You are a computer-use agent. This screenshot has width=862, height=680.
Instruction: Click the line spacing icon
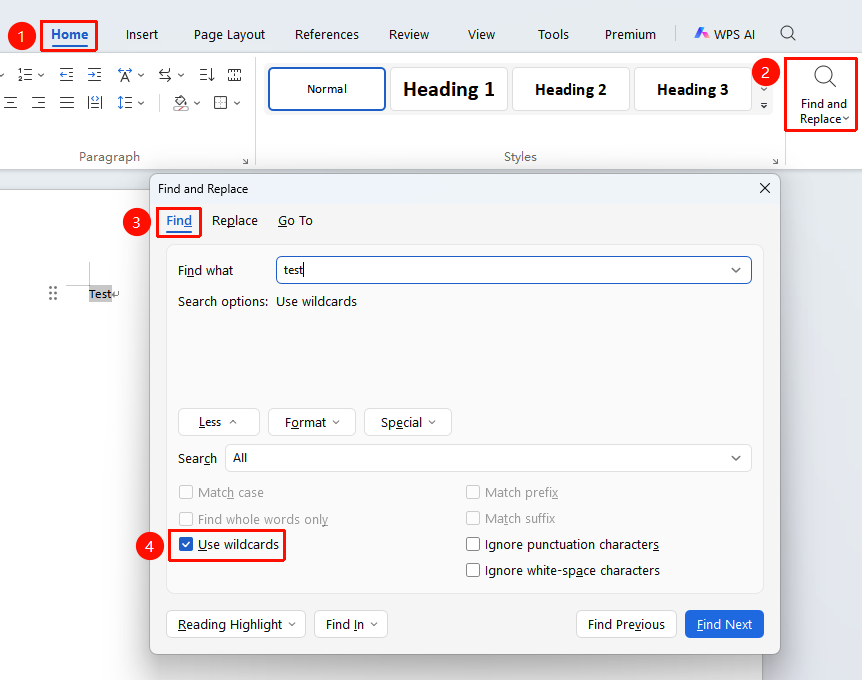point(125,103)
